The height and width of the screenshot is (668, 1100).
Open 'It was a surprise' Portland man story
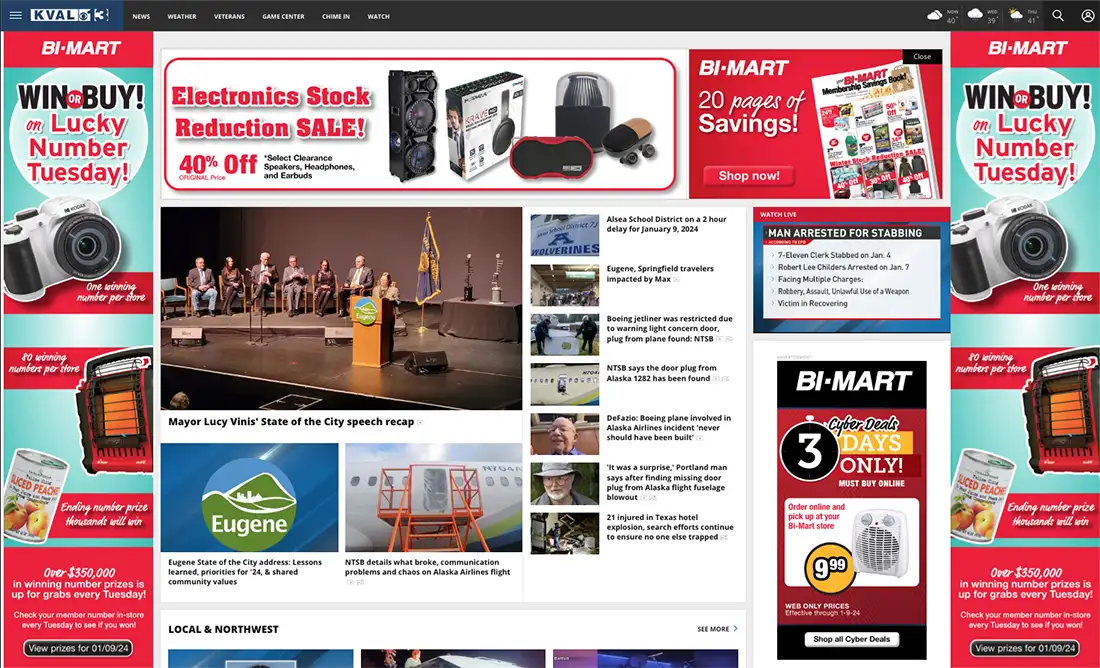[666, 482]
